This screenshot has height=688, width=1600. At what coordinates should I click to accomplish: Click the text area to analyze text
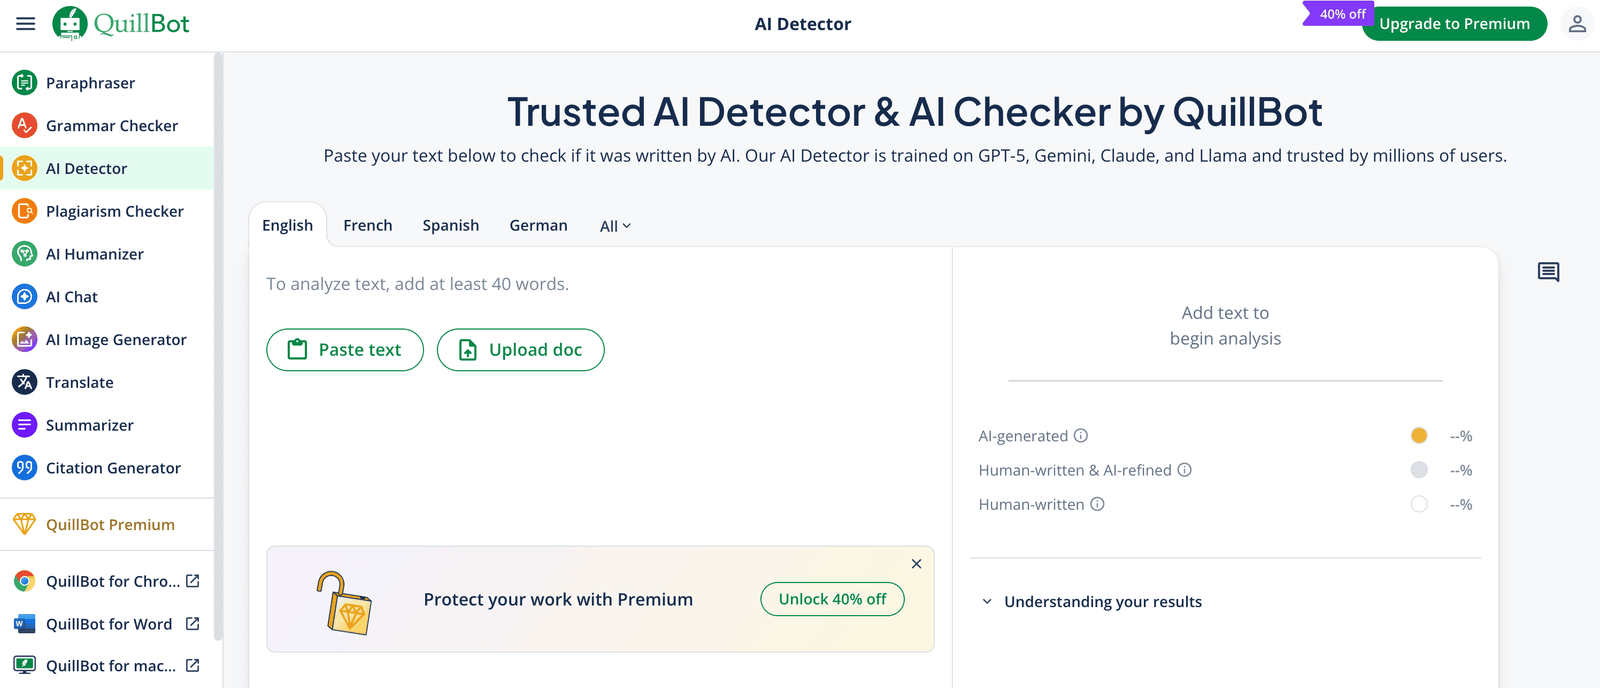click(600, 284)
